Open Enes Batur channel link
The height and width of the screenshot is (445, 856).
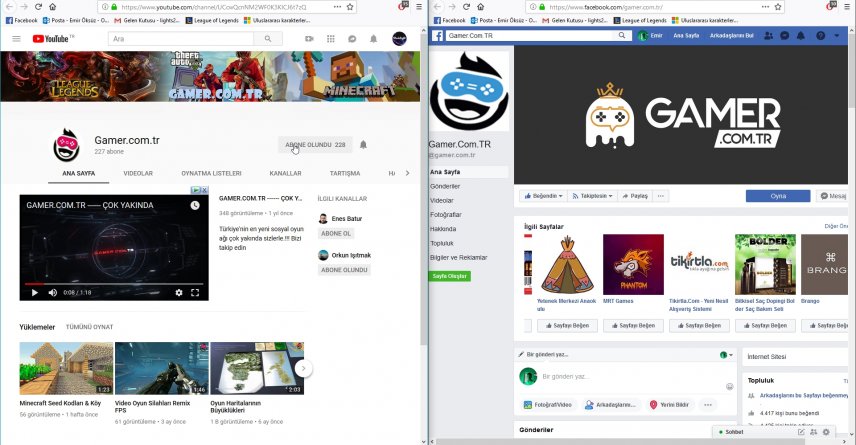pyautogui.click(x=347, y=218)
